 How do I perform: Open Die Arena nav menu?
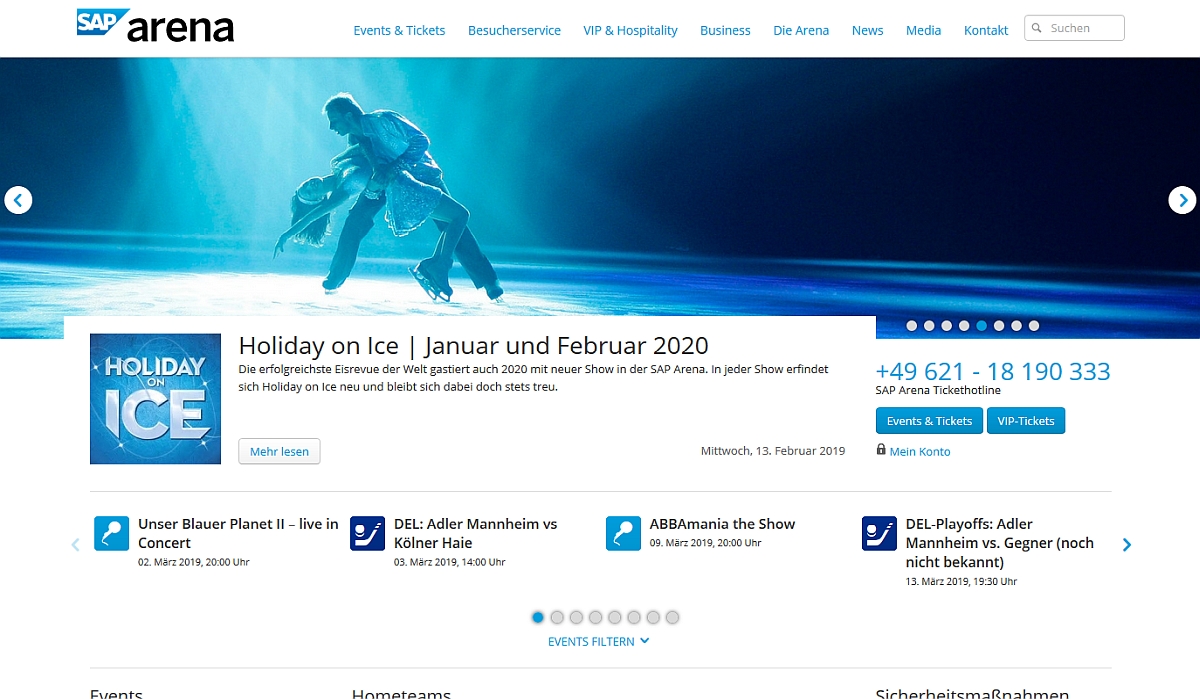[x=801, y=30]
